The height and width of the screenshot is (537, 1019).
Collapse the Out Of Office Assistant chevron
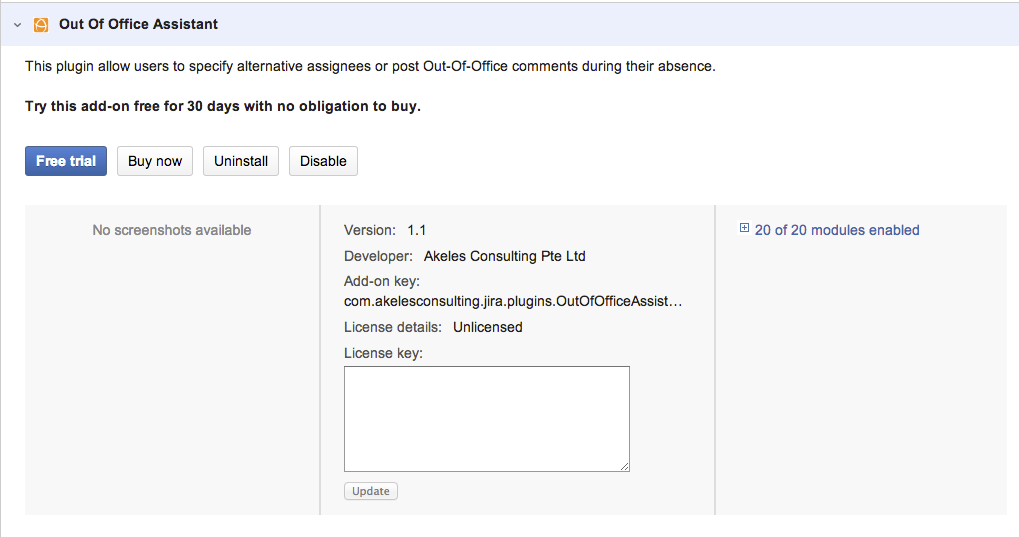pos(17,24)
